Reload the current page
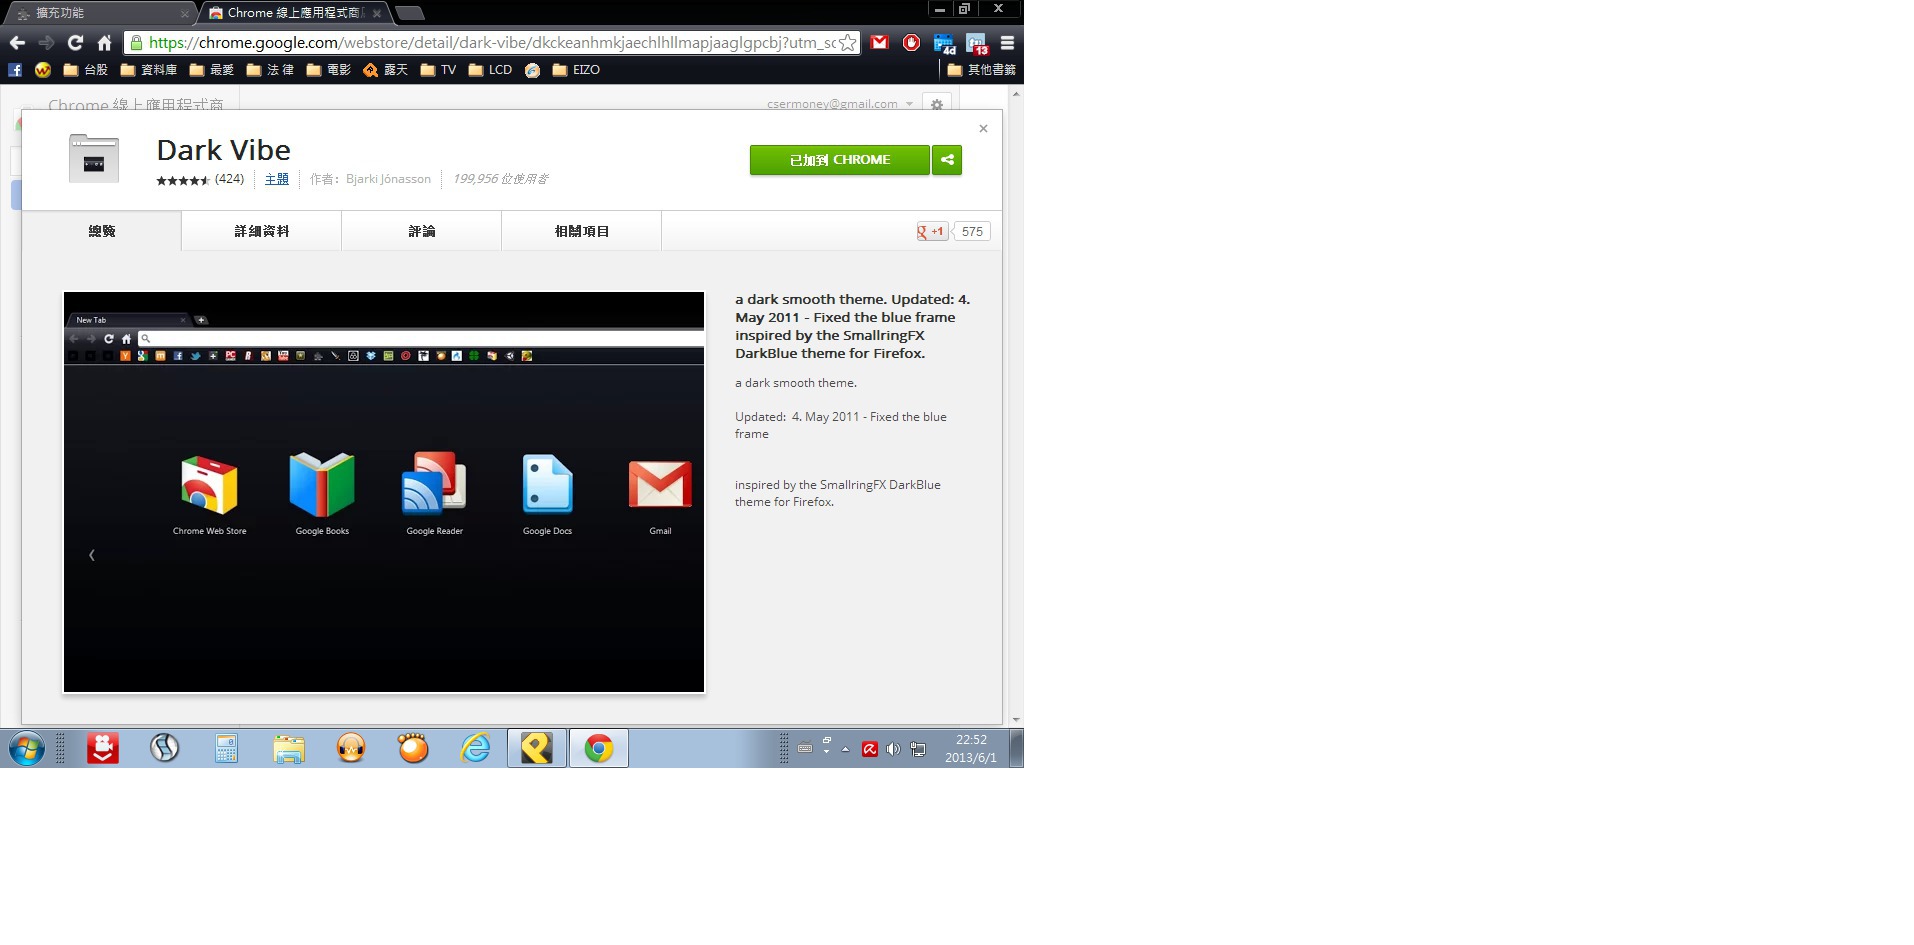The height and width of the screenshot is (945, 1914). [75, 43]
